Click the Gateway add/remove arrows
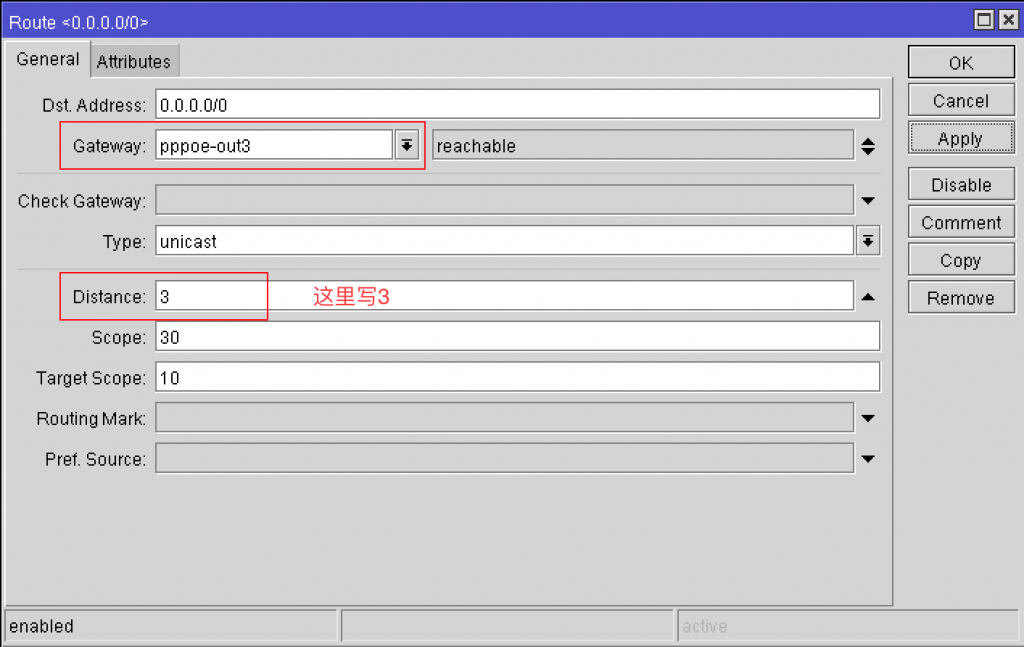 click(x=868, y=146)
